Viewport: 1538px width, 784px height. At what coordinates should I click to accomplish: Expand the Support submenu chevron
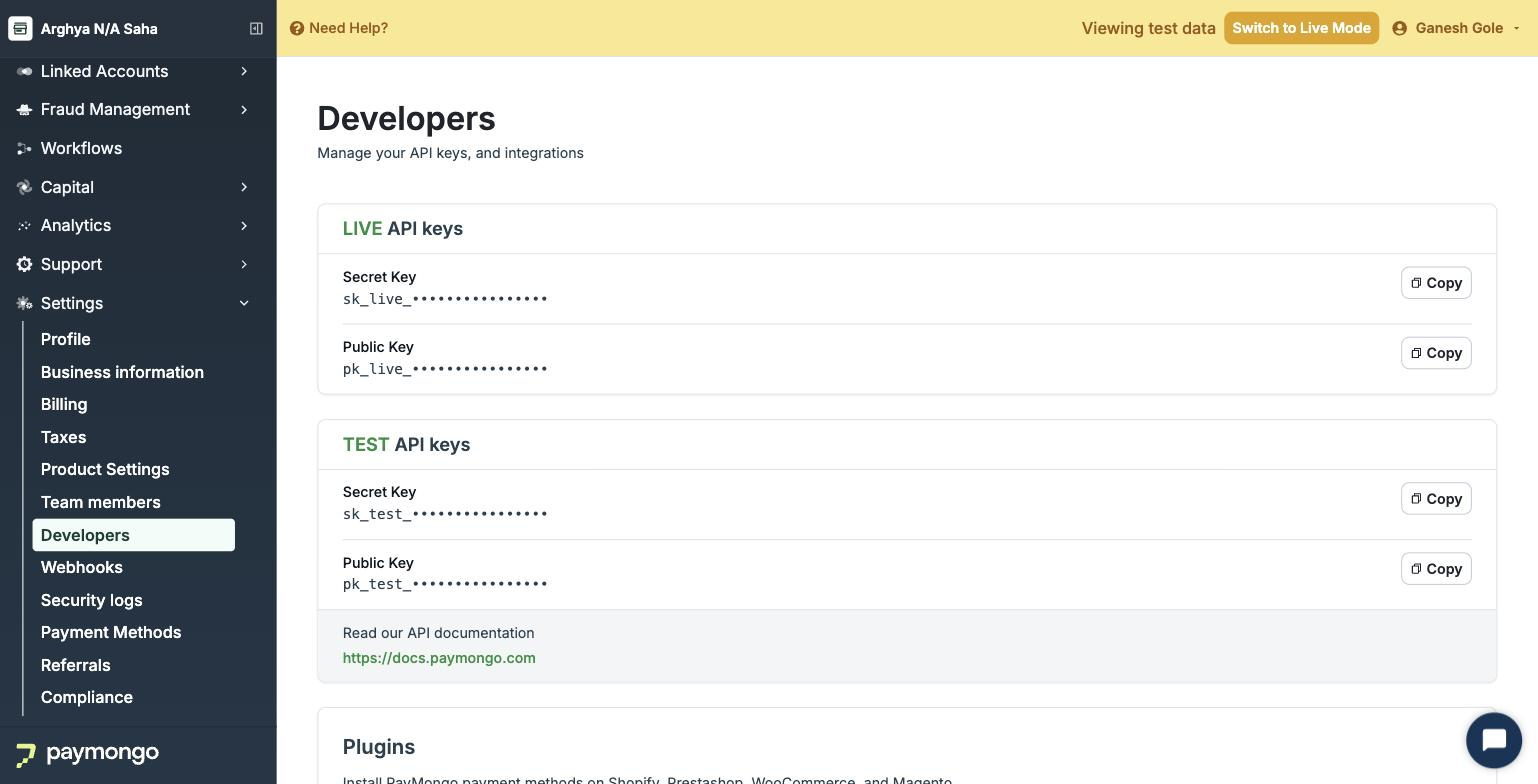244,264
